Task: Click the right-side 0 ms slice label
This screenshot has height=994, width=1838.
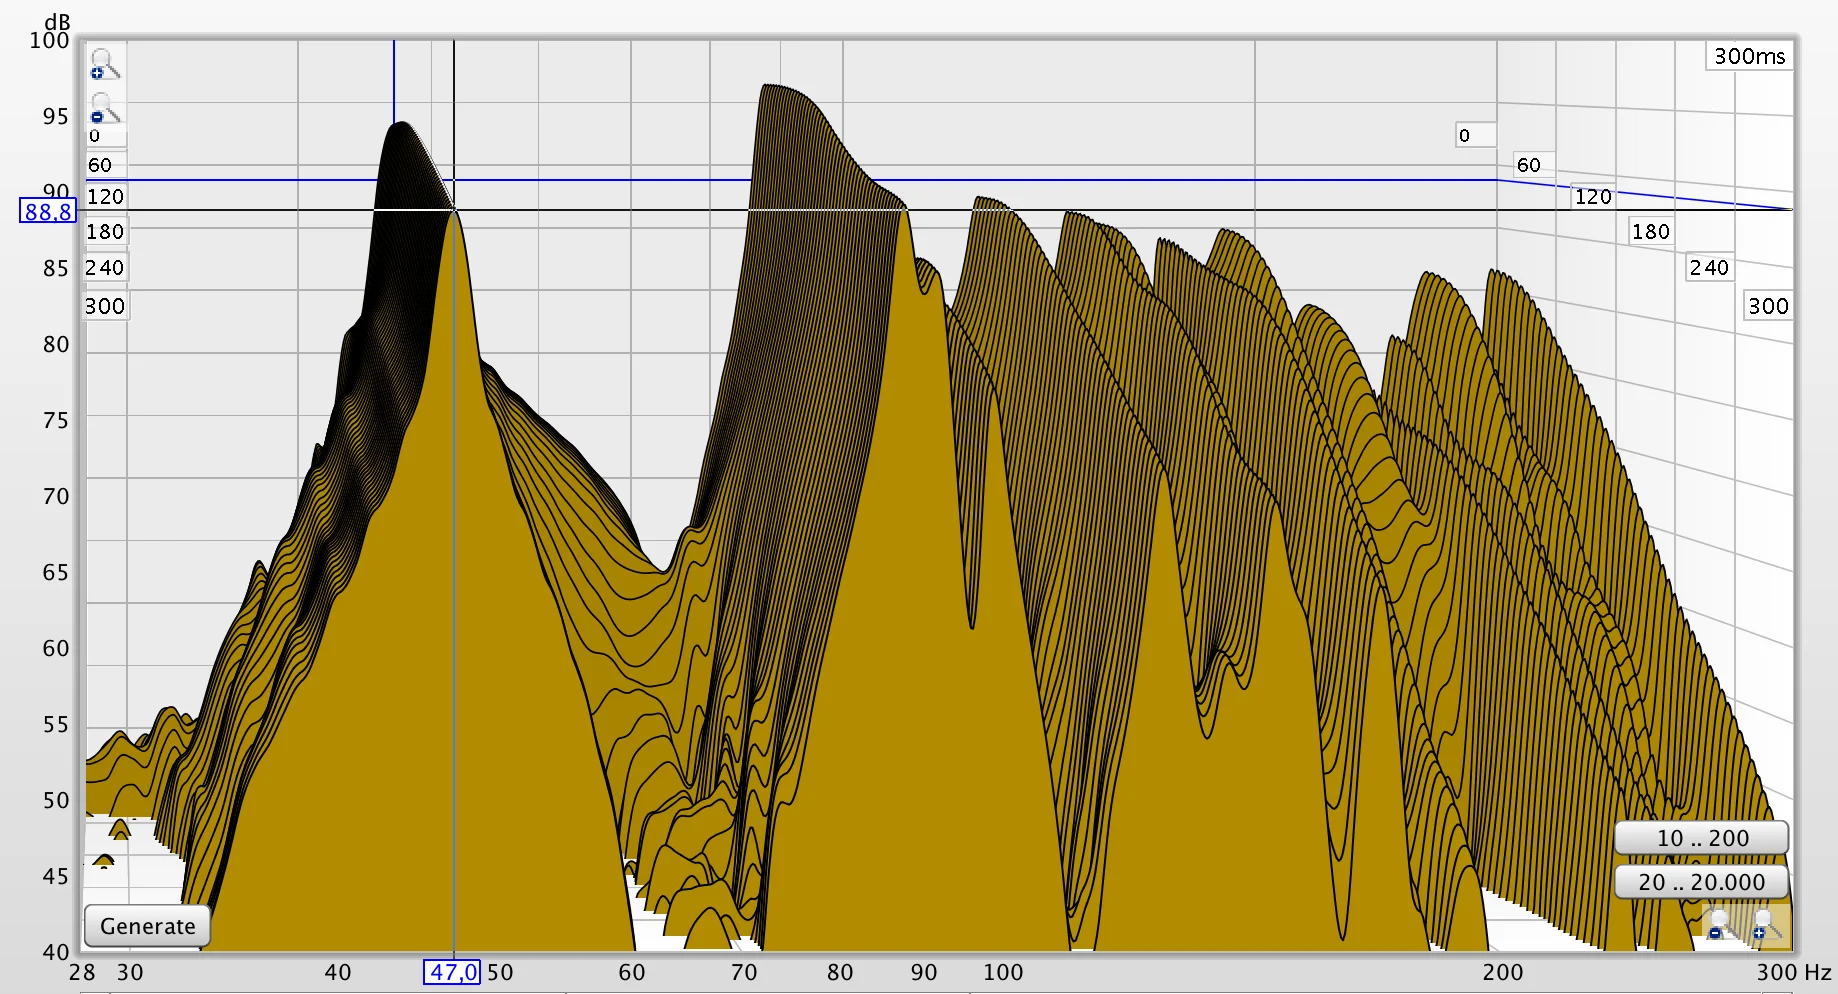Action: [1475, 135]
